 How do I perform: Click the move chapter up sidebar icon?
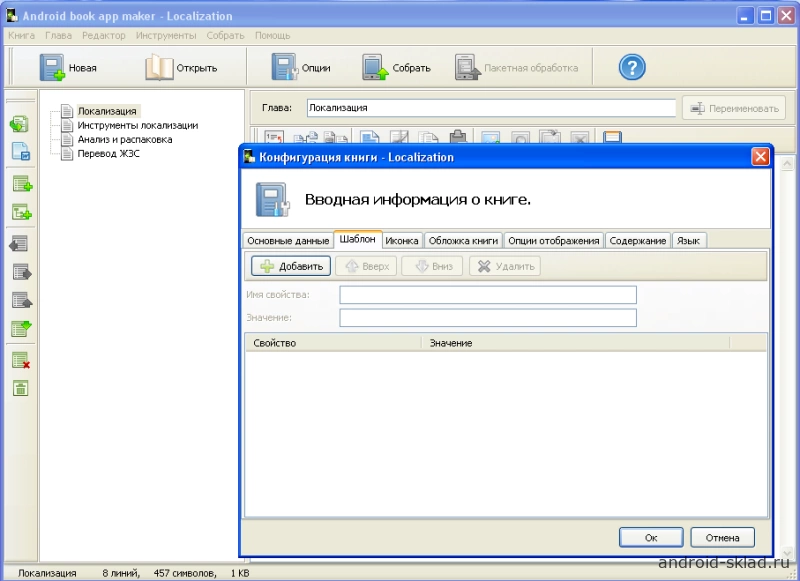click(x=21, y=300)
